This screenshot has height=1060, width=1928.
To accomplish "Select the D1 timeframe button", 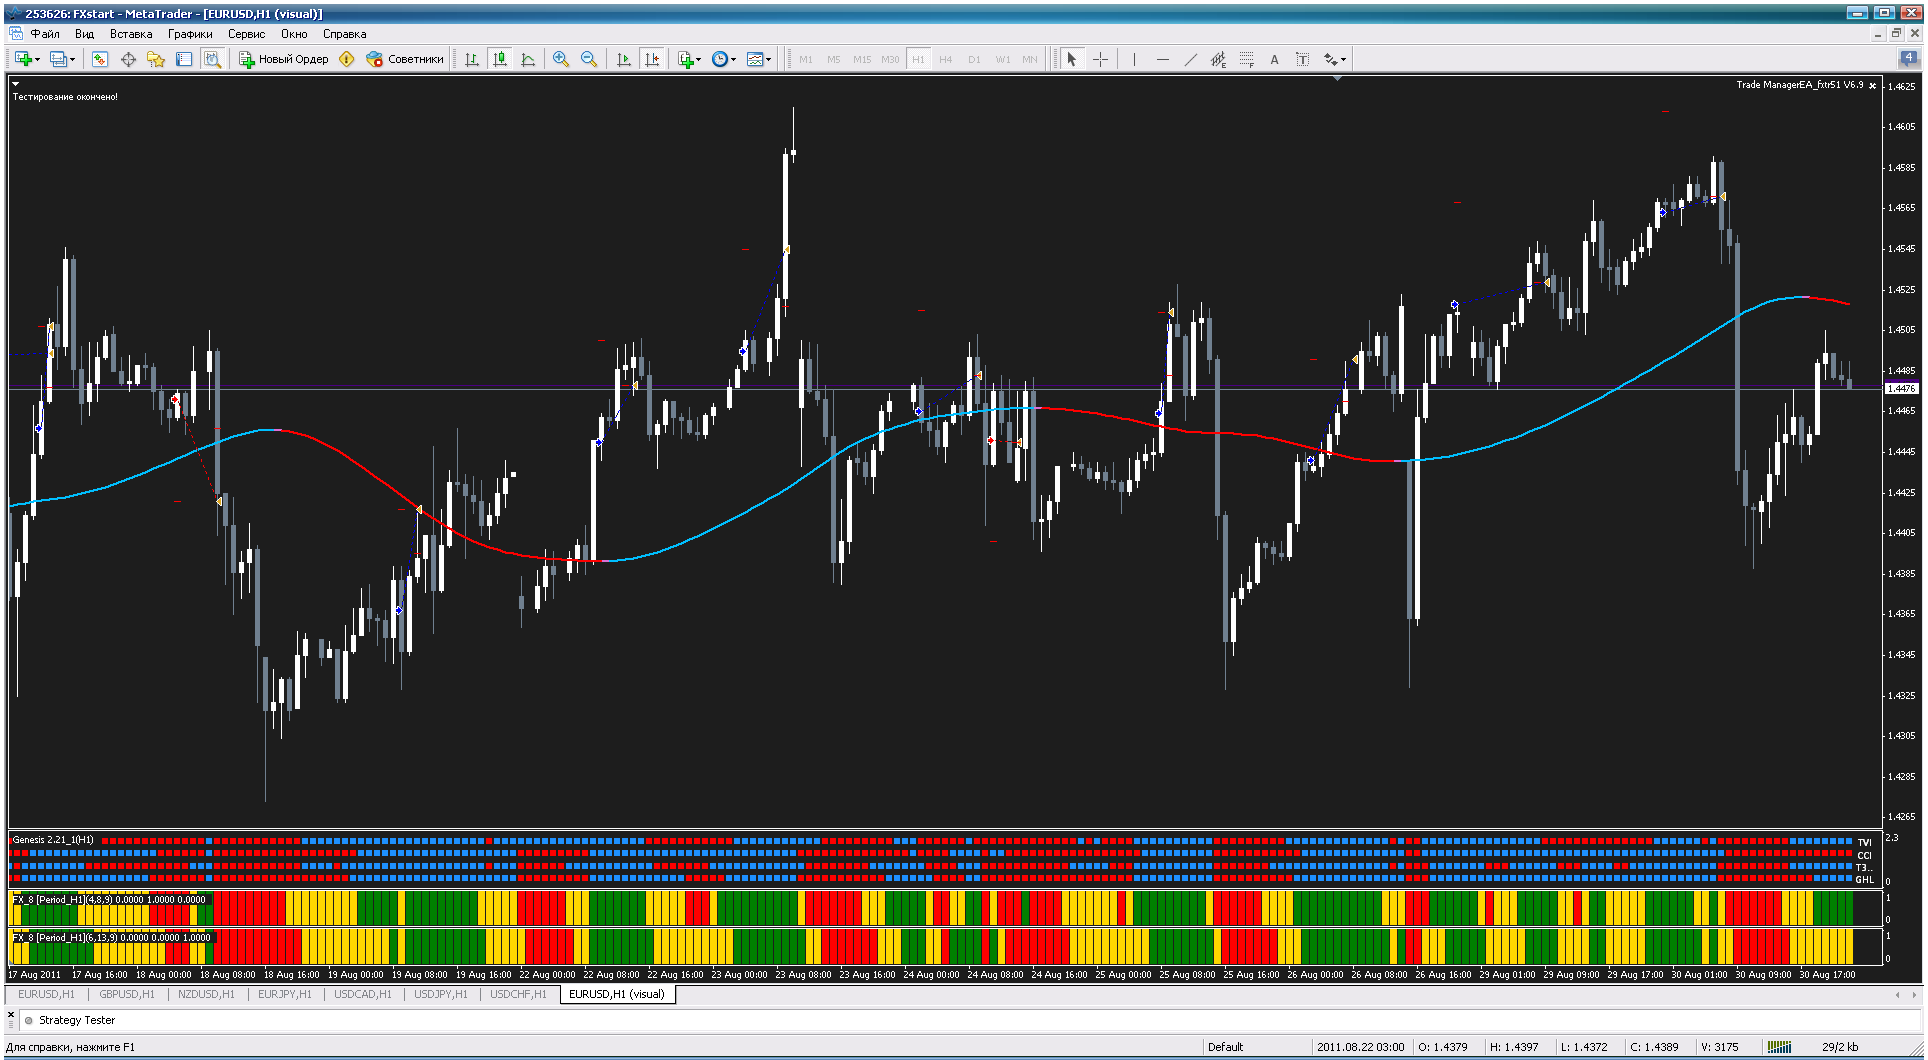I will pos(974,59).
